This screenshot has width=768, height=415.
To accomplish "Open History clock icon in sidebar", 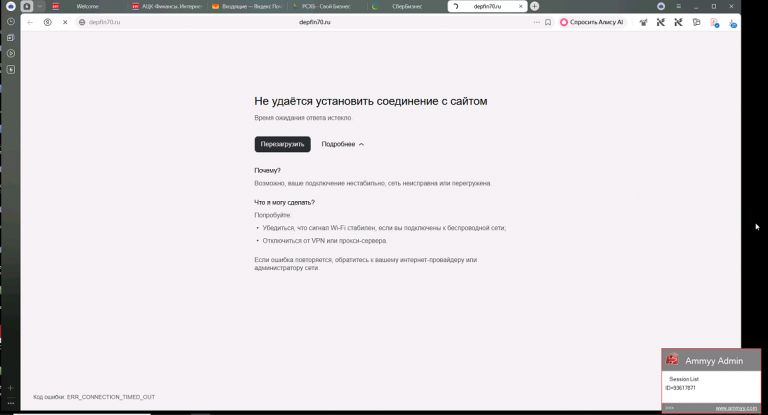I will coord(11,22).
